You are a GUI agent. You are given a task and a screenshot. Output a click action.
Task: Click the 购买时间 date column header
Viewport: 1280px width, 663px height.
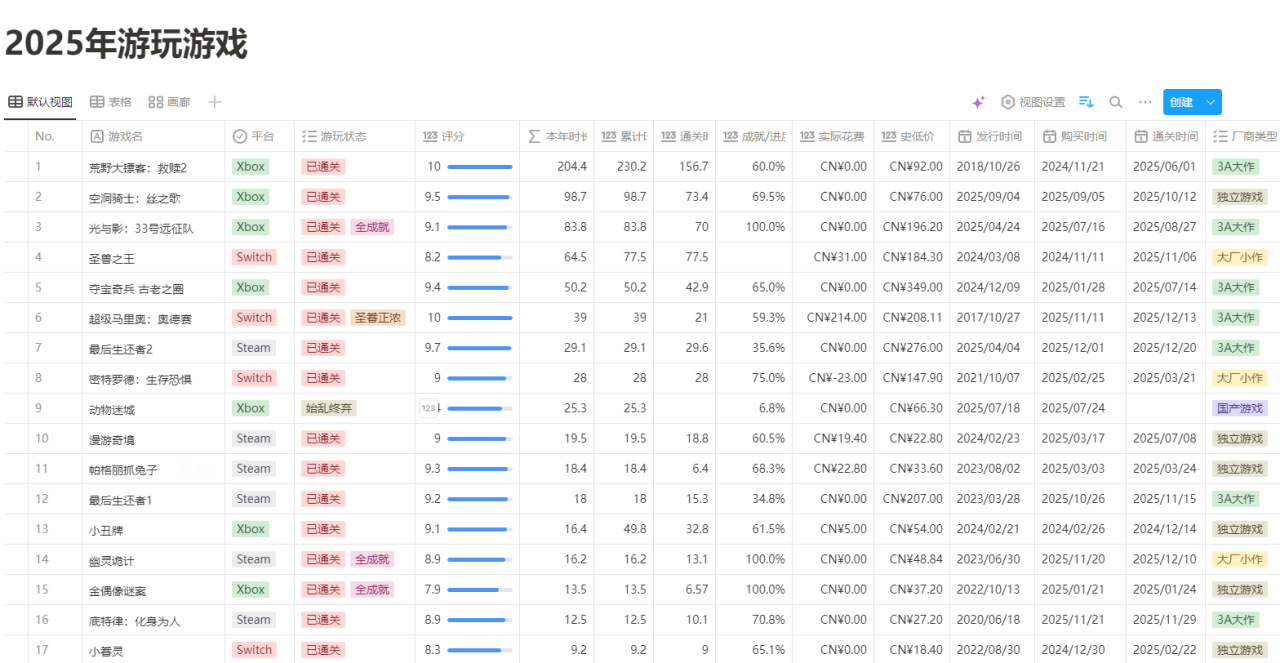(x=1080, y=136)
